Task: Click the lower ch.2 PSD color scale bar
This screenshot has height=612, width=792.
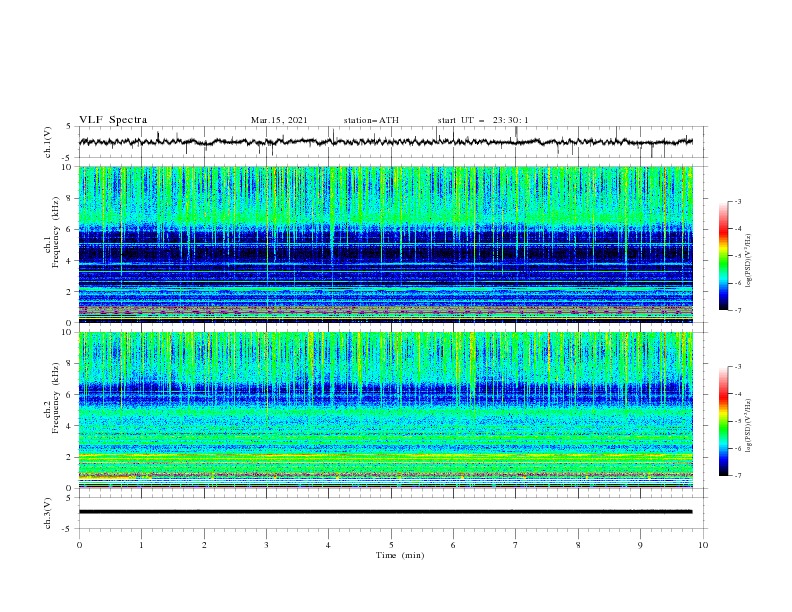Action: (x=723, y=421)
